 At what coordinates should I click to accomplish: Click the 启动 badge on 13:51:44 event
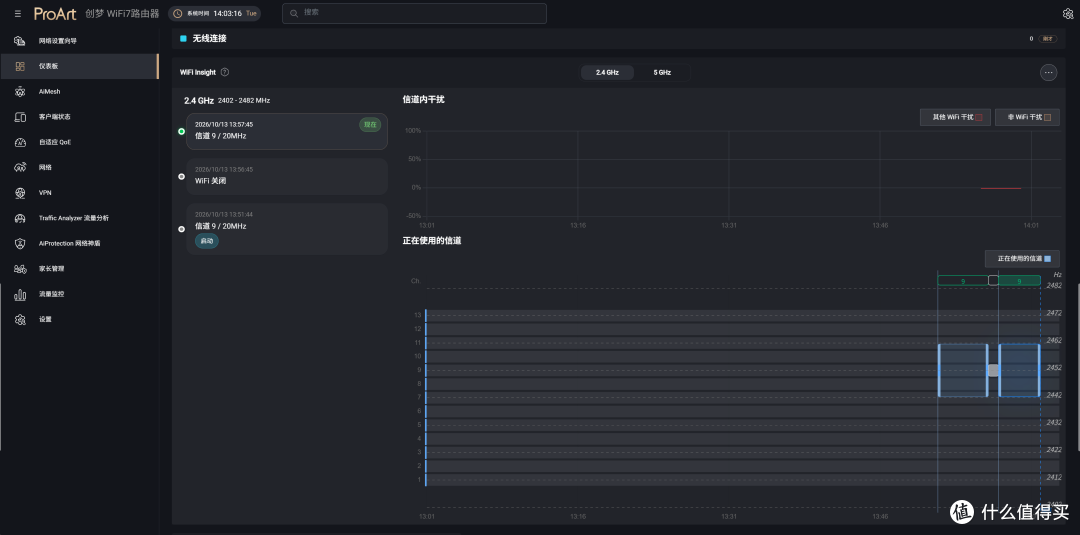[207, 241]
